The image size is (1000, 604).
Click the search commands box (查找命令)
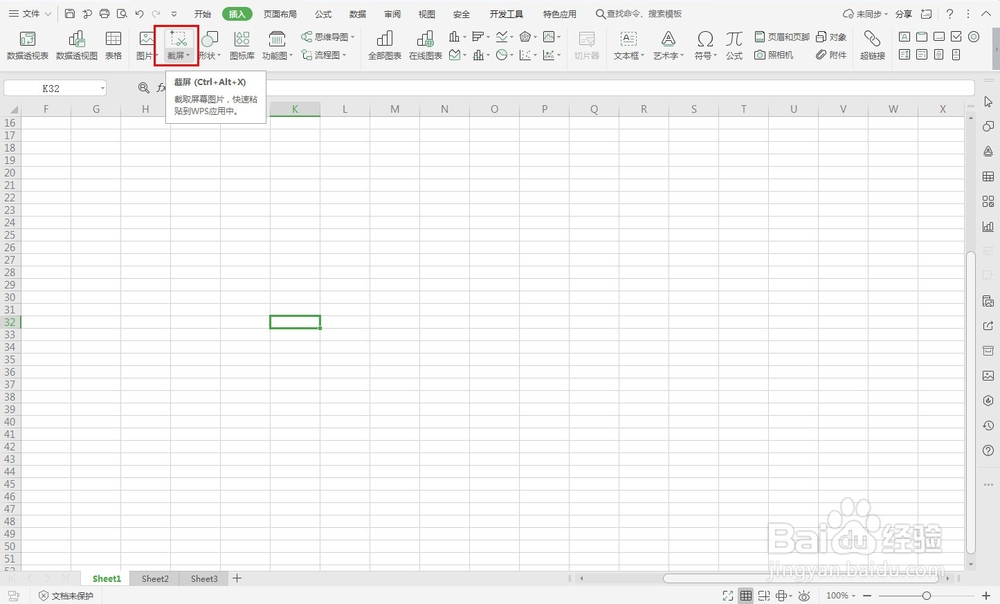point(639,13)
